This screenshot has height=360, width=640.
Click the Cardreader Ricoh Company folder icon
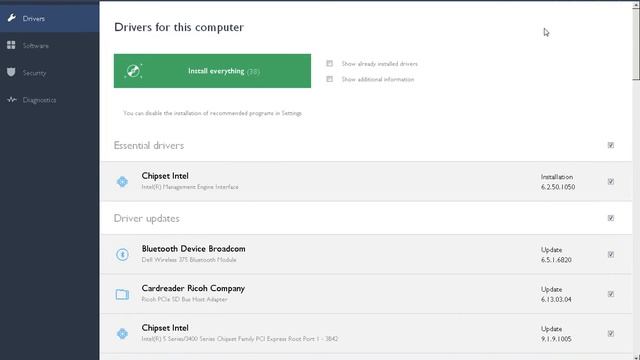click(x=122, y=294)
